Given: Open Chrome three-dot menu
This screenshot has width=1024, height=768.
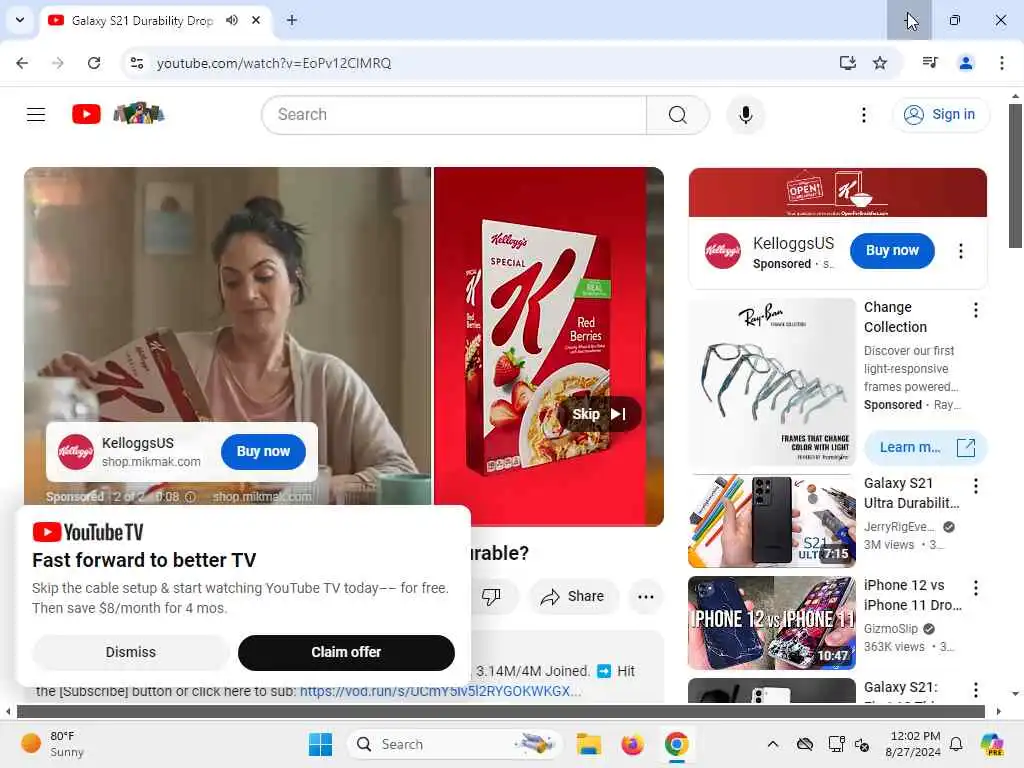Looking at the screenshot, I should click(1002, 63).
